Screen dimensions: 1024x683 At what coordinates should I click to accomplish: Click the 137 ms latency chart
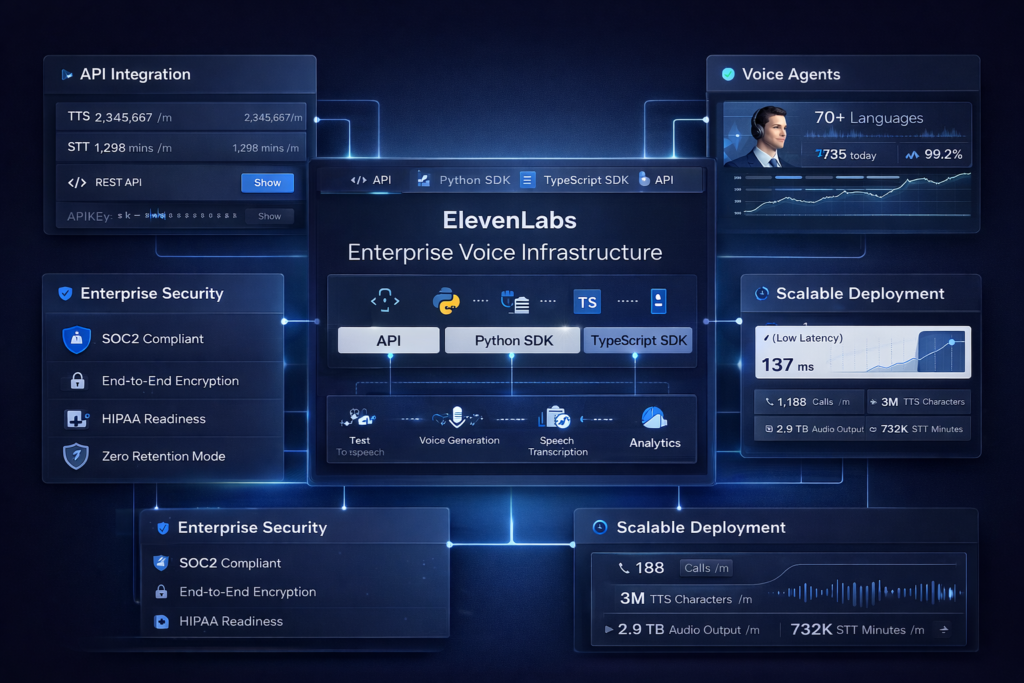pyautogui.click(x=862, y=350)
